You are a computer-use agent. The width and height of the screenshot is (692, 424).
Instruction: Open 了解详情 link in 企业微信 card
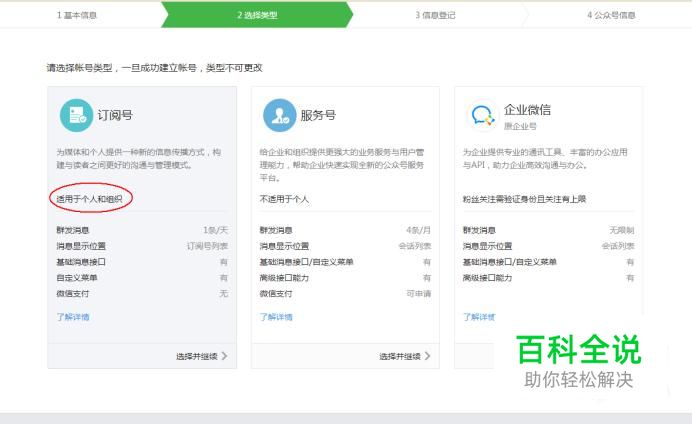[x=479, y=317]
